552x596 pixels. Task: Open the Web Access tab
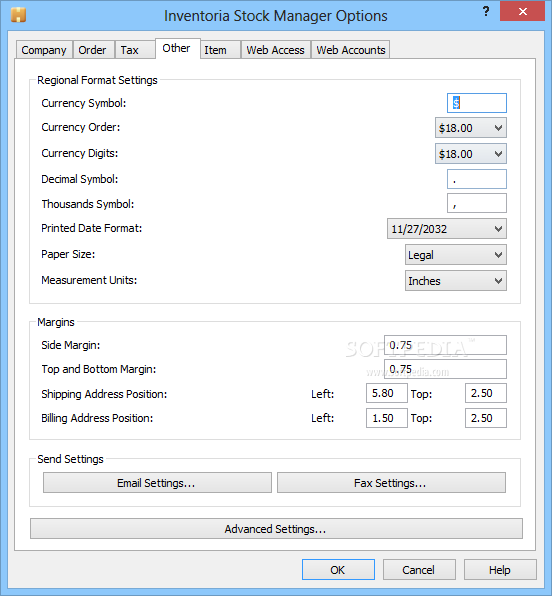[x=276, y=50]
